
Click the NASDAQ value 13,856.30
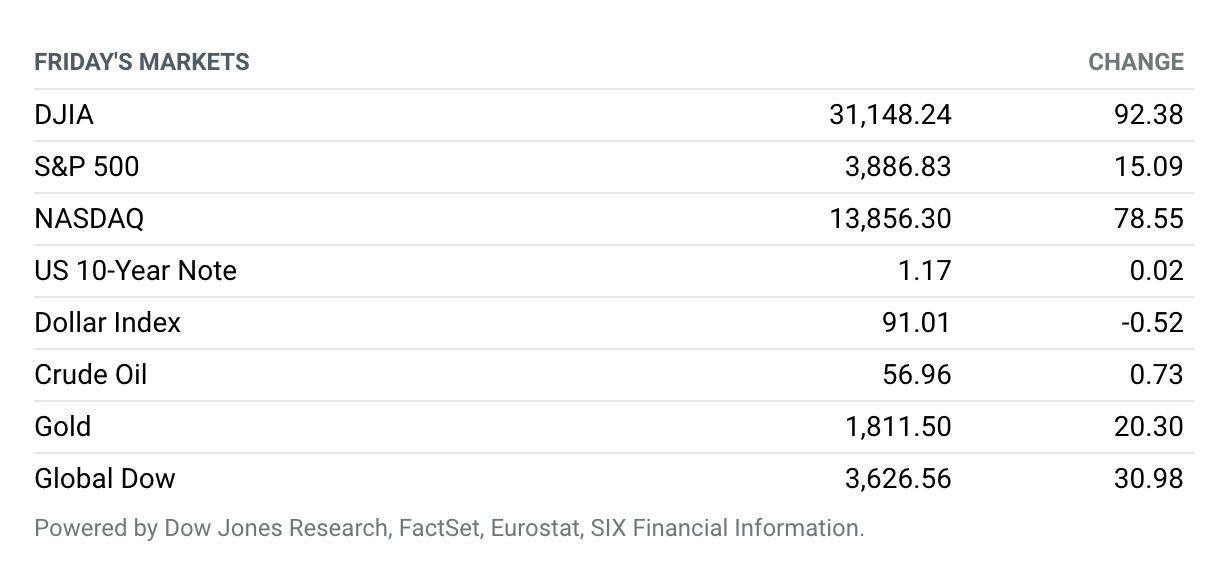coord(890,219)
